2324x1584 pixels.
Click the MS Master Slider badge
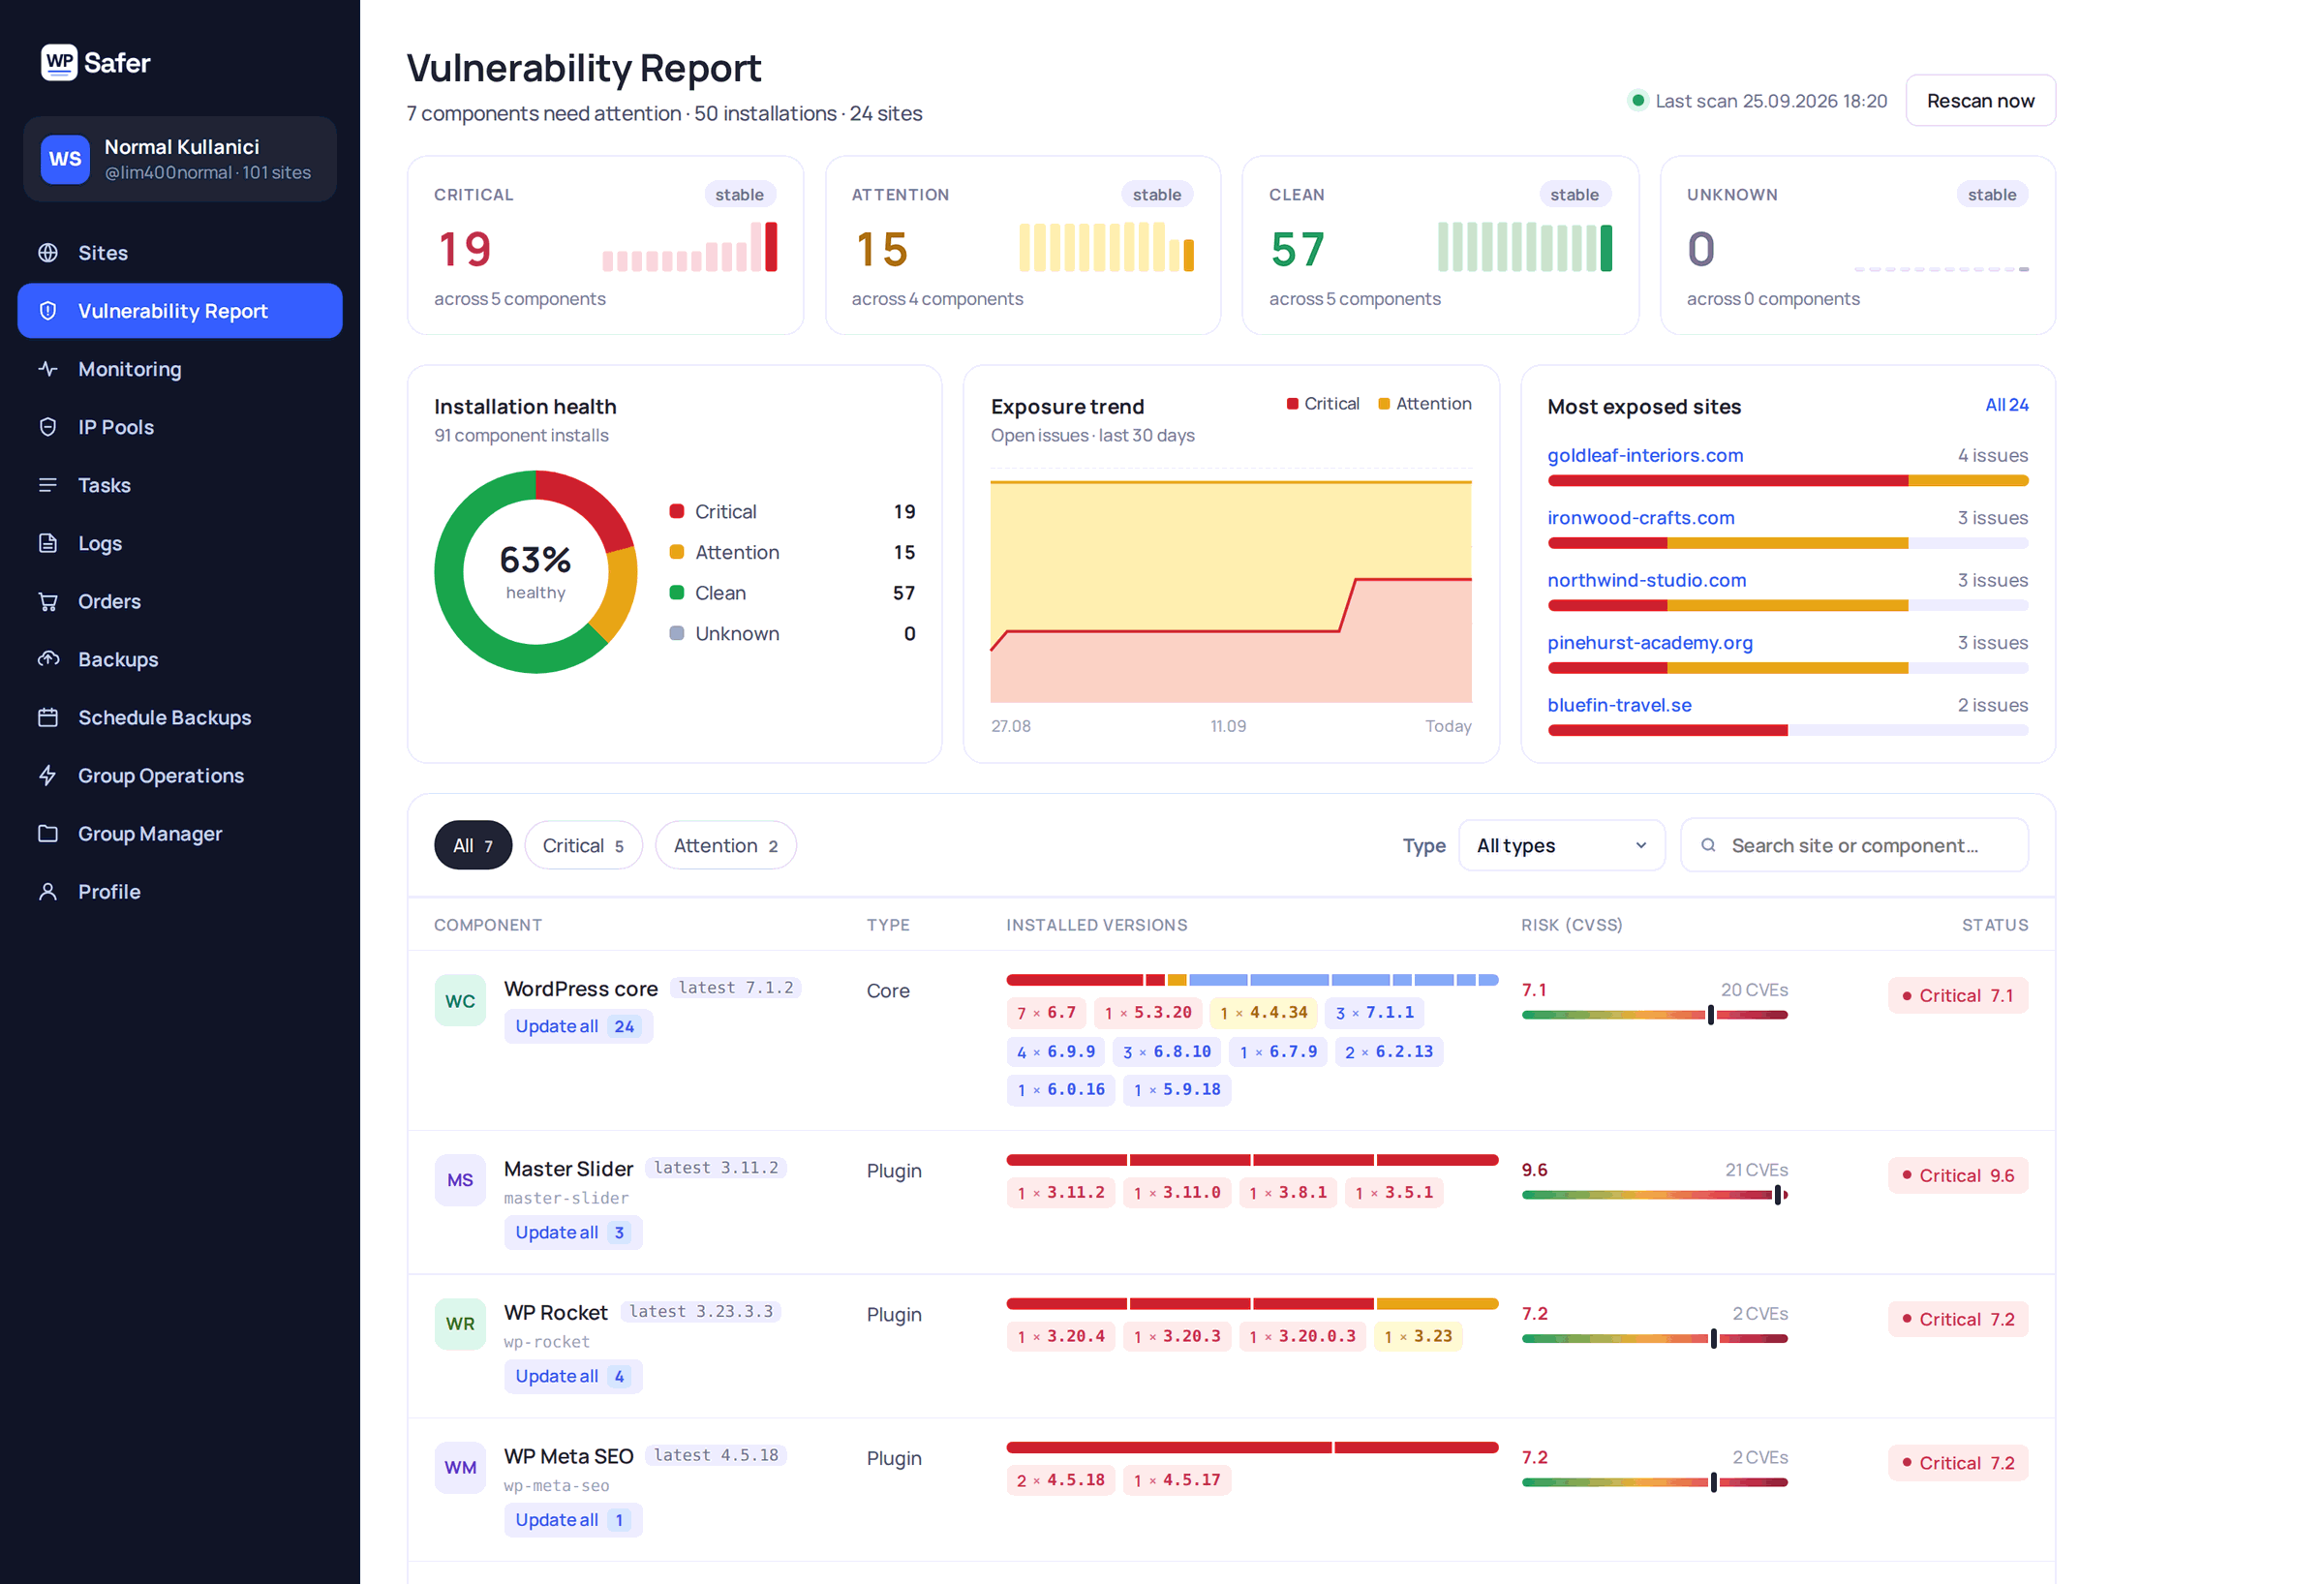tap(460, 1180)
